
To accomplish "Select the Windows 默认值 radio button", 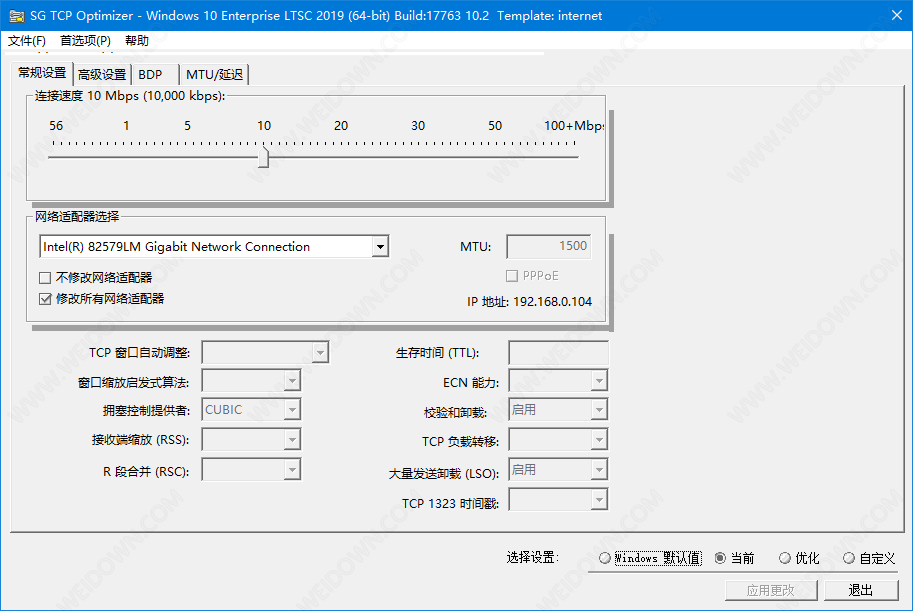I will click(604, 558).
